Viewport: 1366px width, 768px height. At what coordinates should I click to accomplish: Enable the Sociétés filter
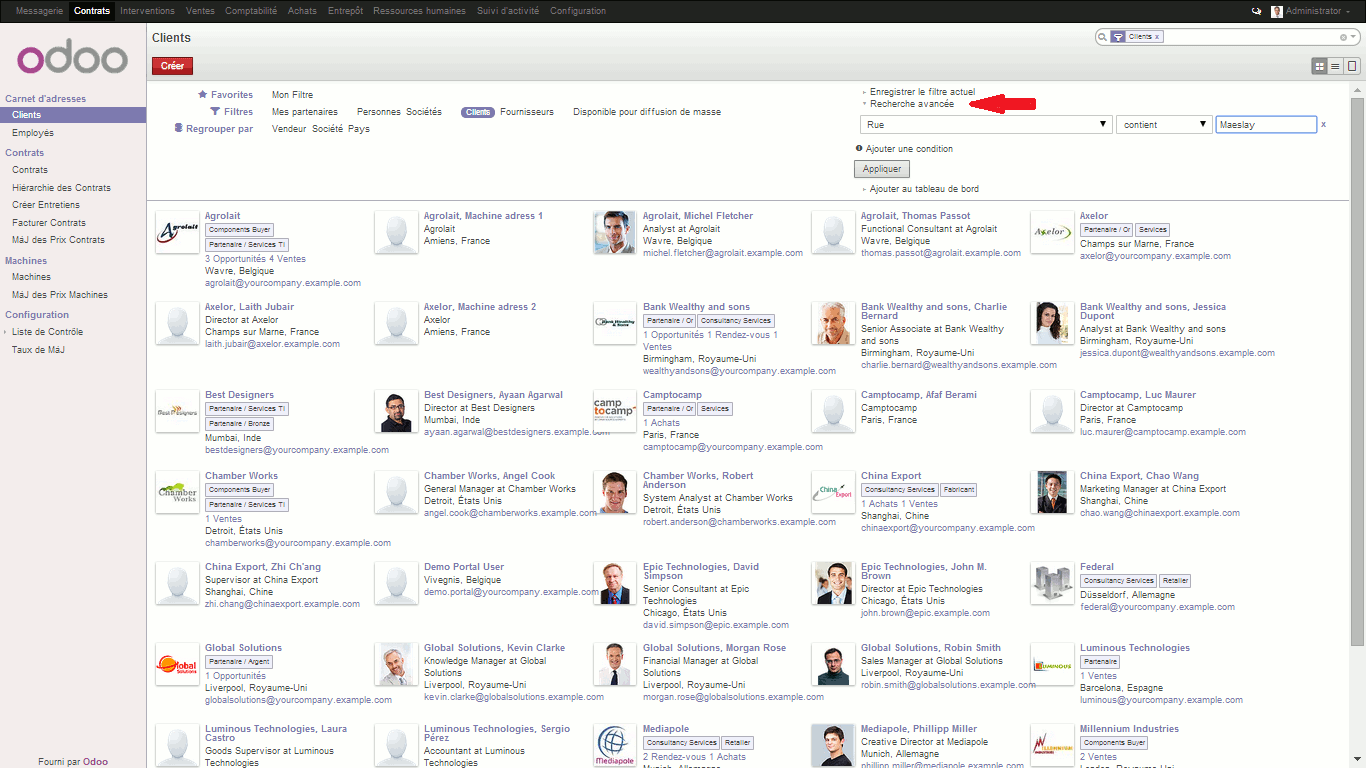[424, 112]
